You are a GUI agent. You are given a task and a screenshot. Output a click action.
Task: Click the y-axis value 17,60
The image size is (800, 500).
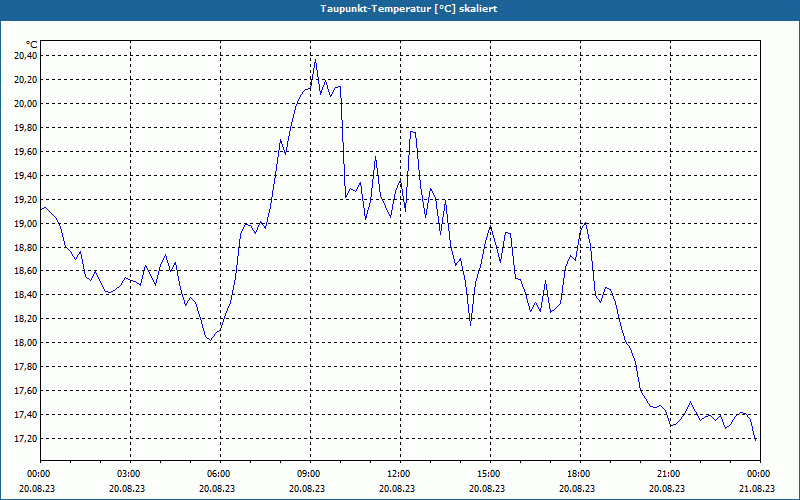tap(25, 391)
